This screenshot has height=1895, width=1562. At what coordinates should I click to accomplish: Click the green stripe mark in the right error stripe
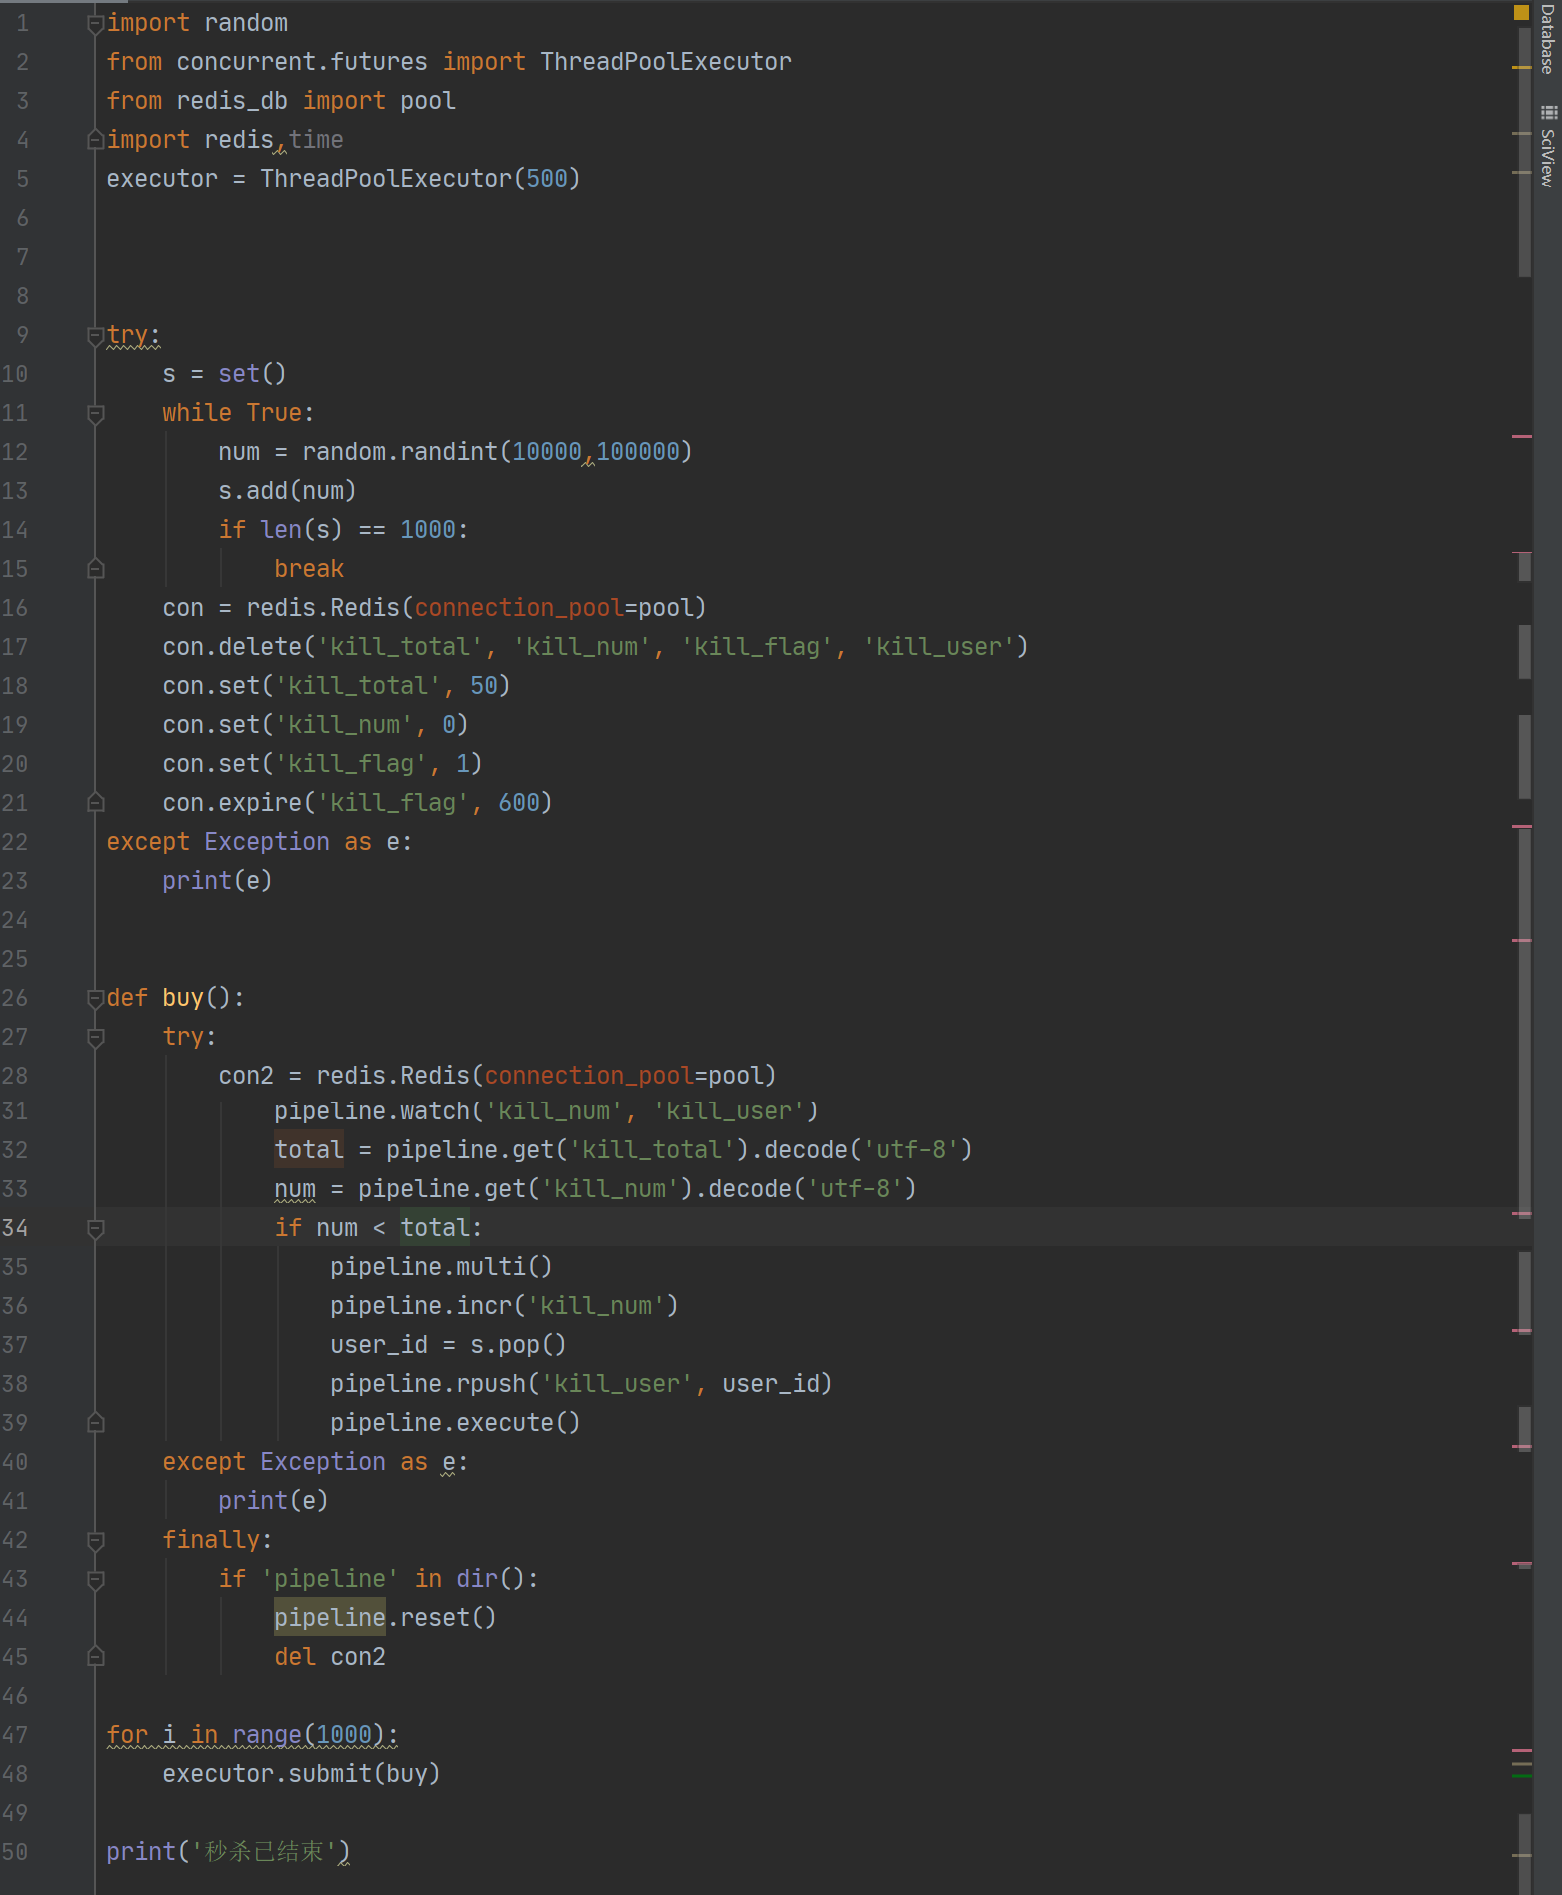coord(1522,1775)
